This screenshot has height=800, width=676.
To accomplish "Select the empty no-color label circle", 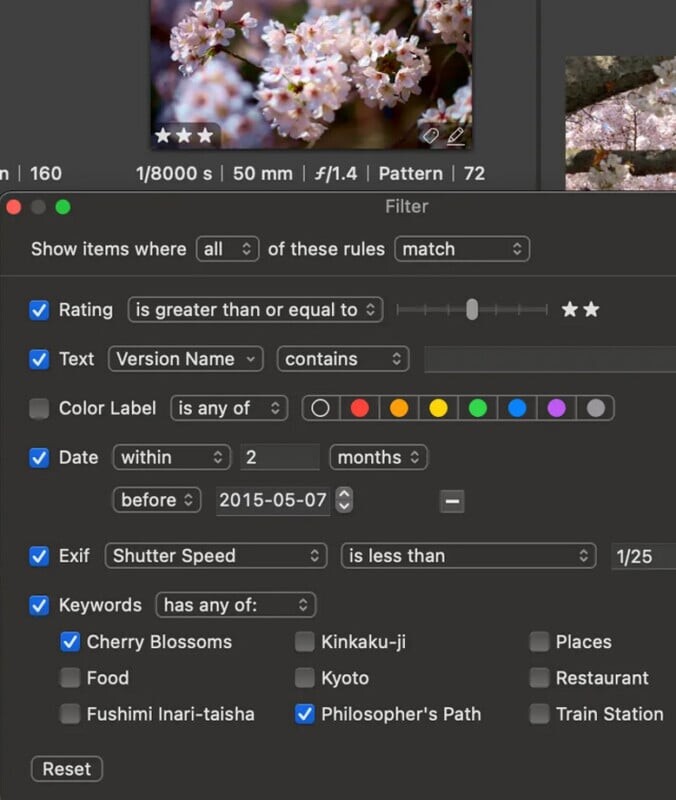I will pos(320,408).
